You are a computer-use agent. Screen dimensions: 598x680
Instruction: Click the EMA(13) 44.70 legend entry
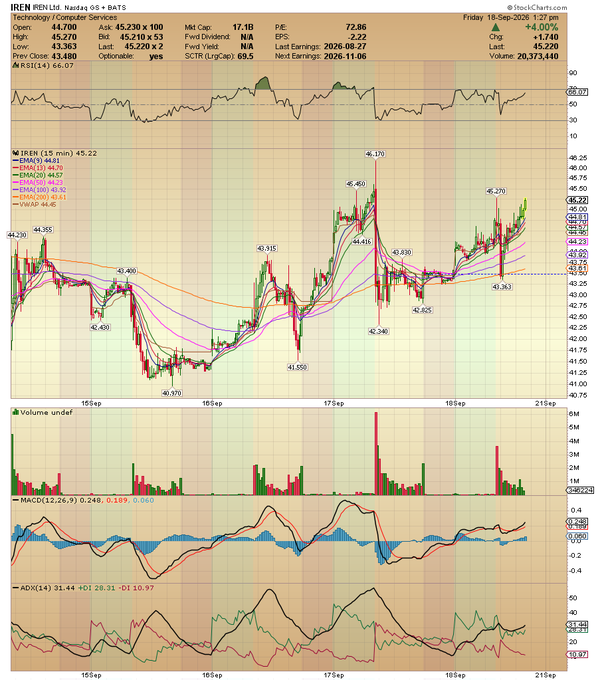41,168
